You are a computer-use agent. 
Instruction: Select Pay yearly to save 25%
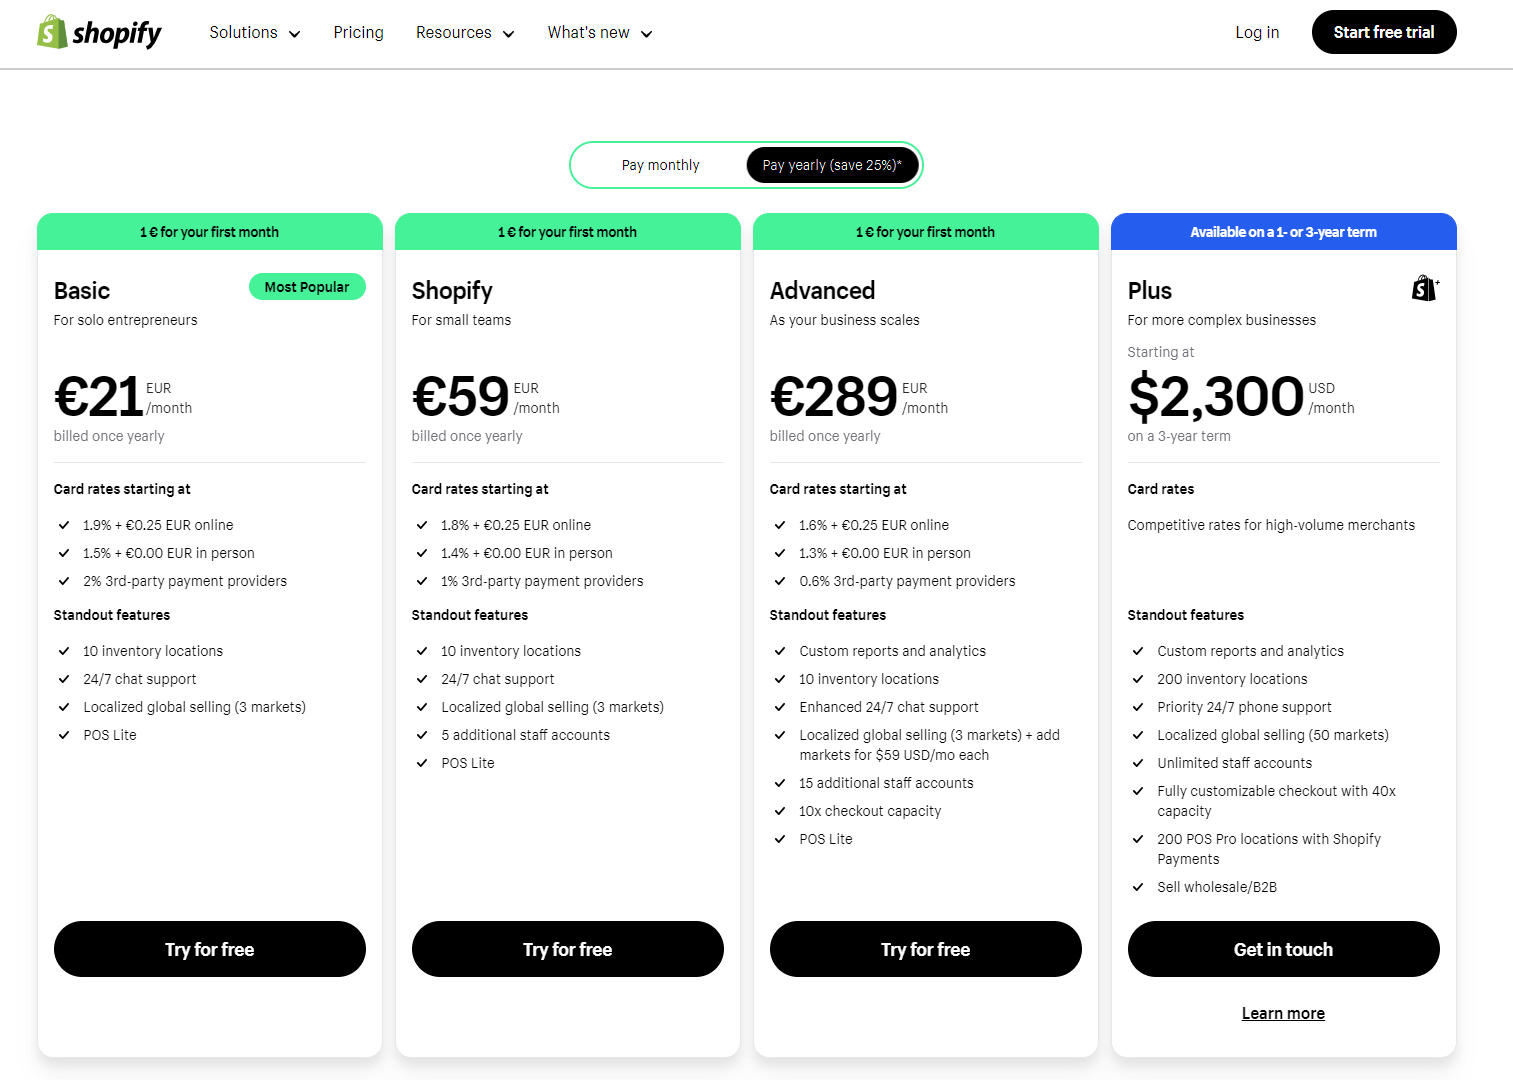(832, 164)
